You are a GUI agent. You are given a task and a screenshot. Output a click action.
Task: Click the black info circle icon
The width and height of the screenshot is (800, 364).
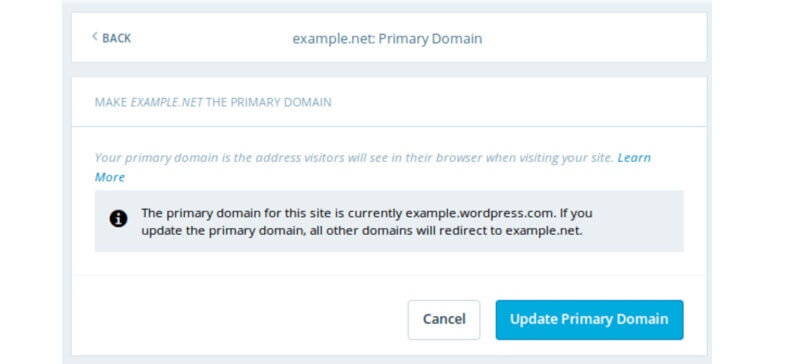(118, 219)
